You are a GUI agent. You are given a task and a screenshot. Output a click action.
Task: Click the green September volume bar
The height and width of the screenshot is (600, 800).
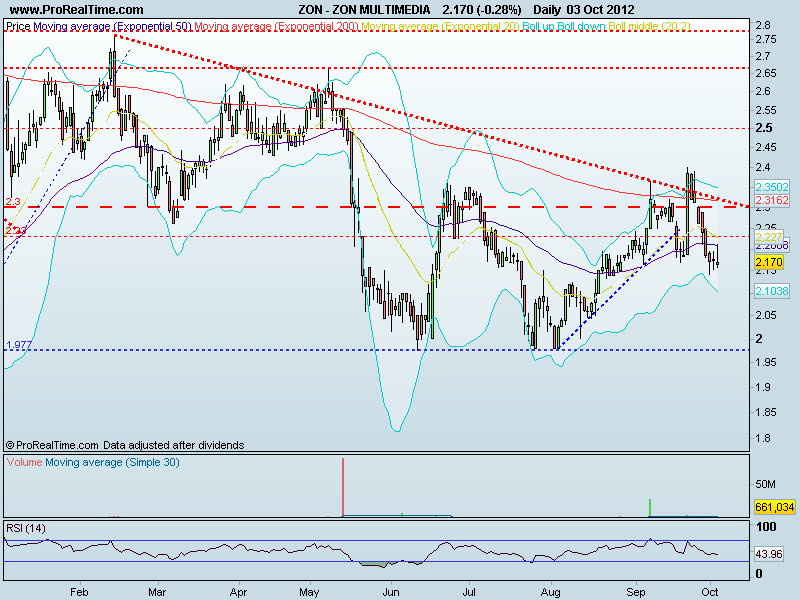pos(650,508)
